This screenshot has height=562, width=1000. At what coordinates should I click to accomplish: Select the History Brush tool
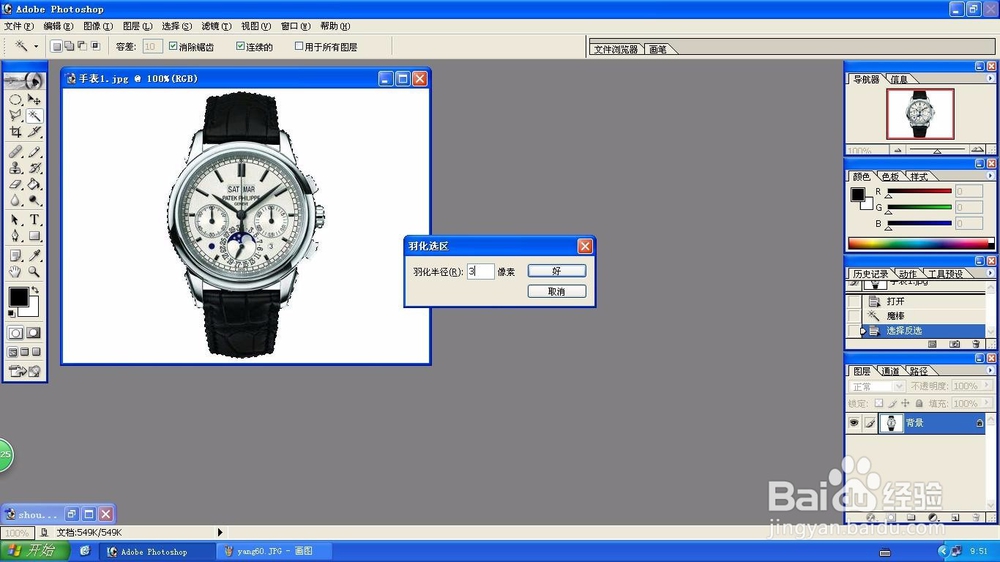34,168
